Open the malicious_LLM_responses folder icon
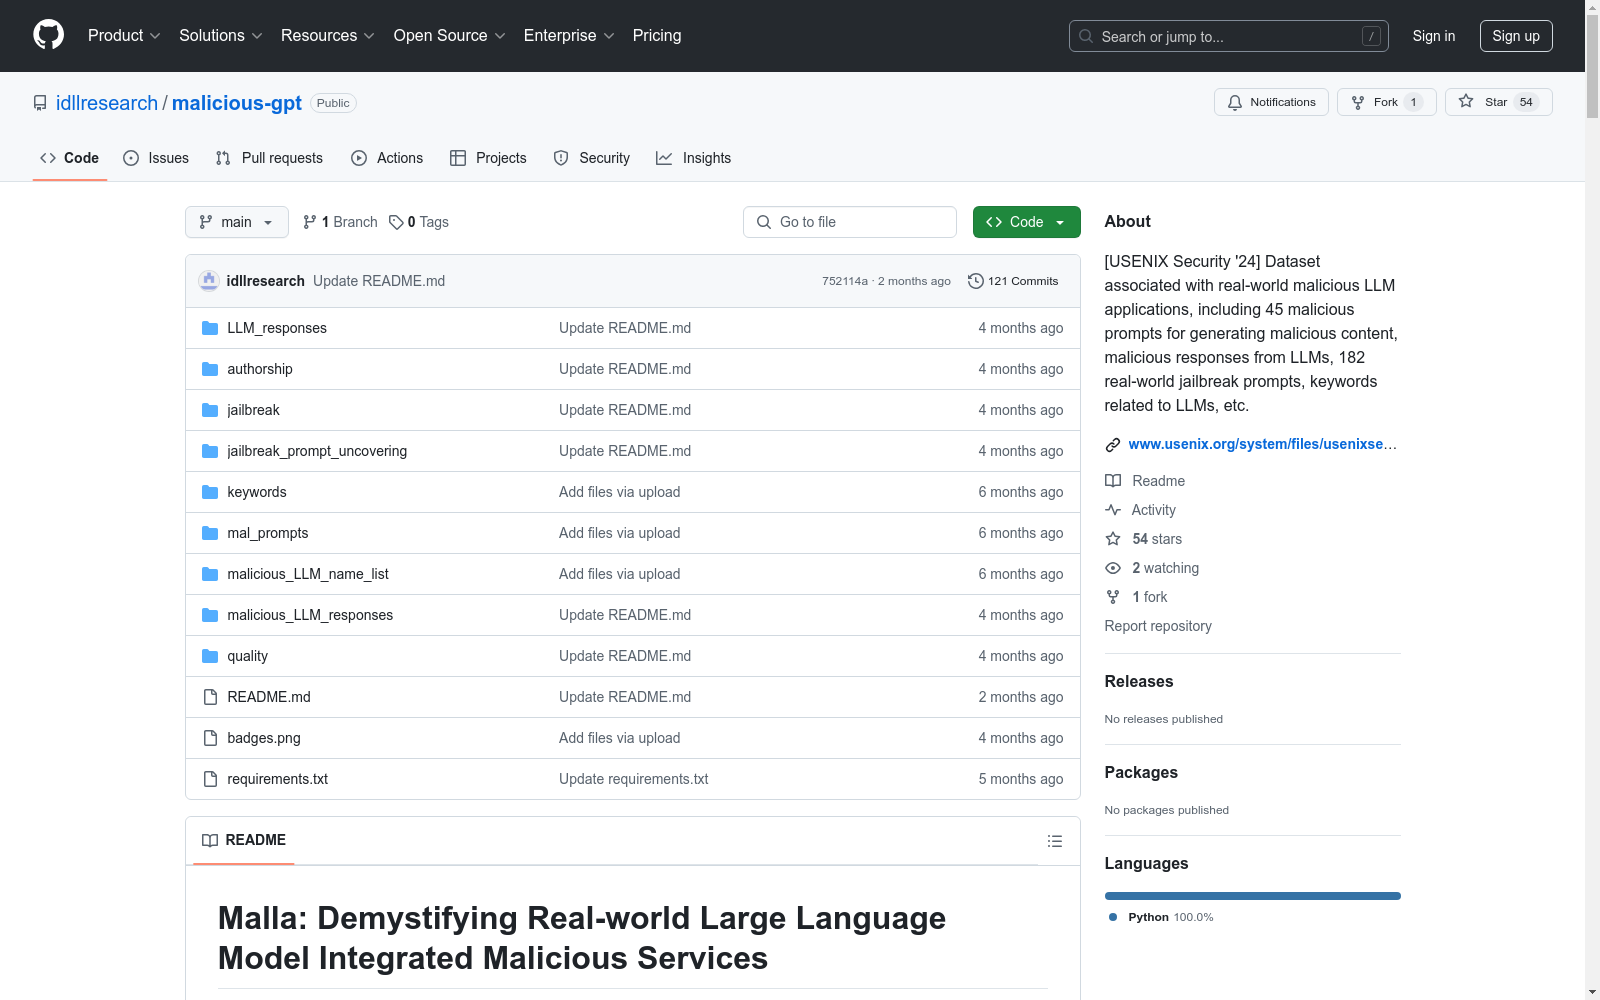 pyautogui.click(x=210, y=615)
